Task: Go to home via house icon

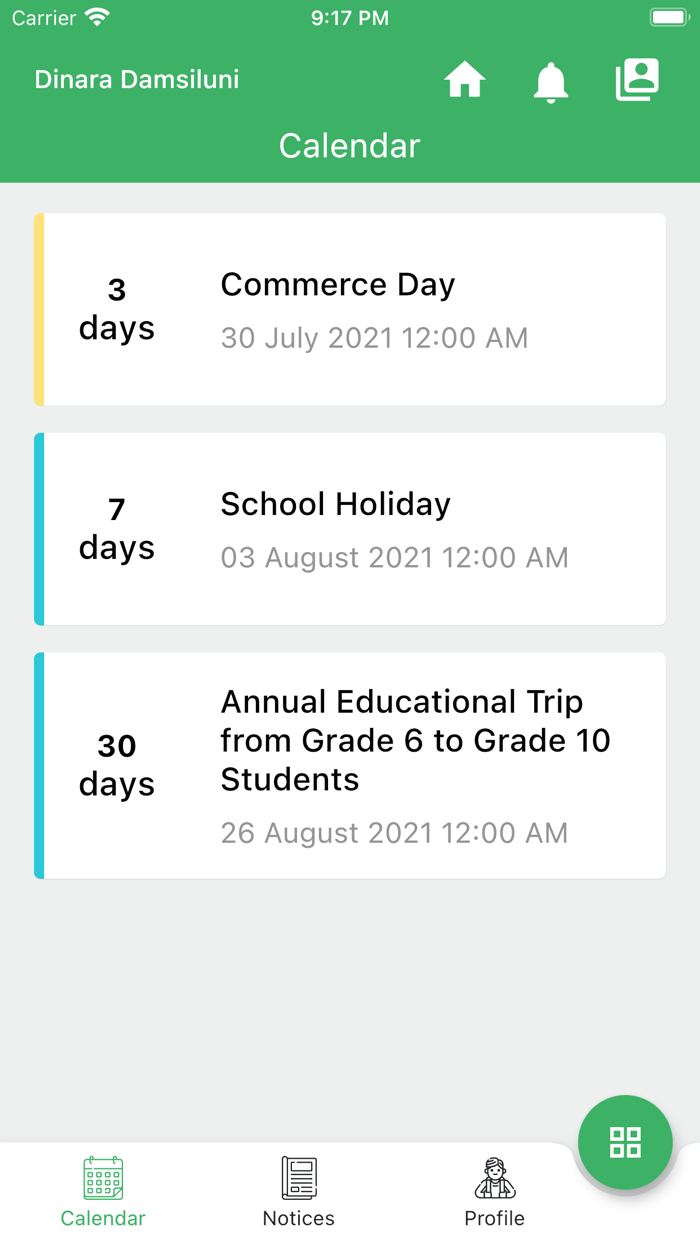Action: 465,80
